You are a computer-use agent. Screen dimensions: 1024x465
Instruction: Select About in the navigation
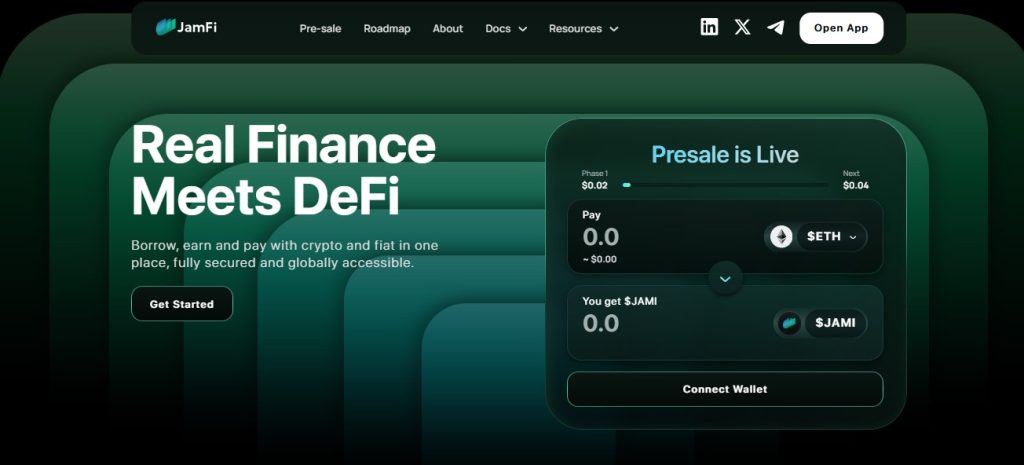pos(448,29)
